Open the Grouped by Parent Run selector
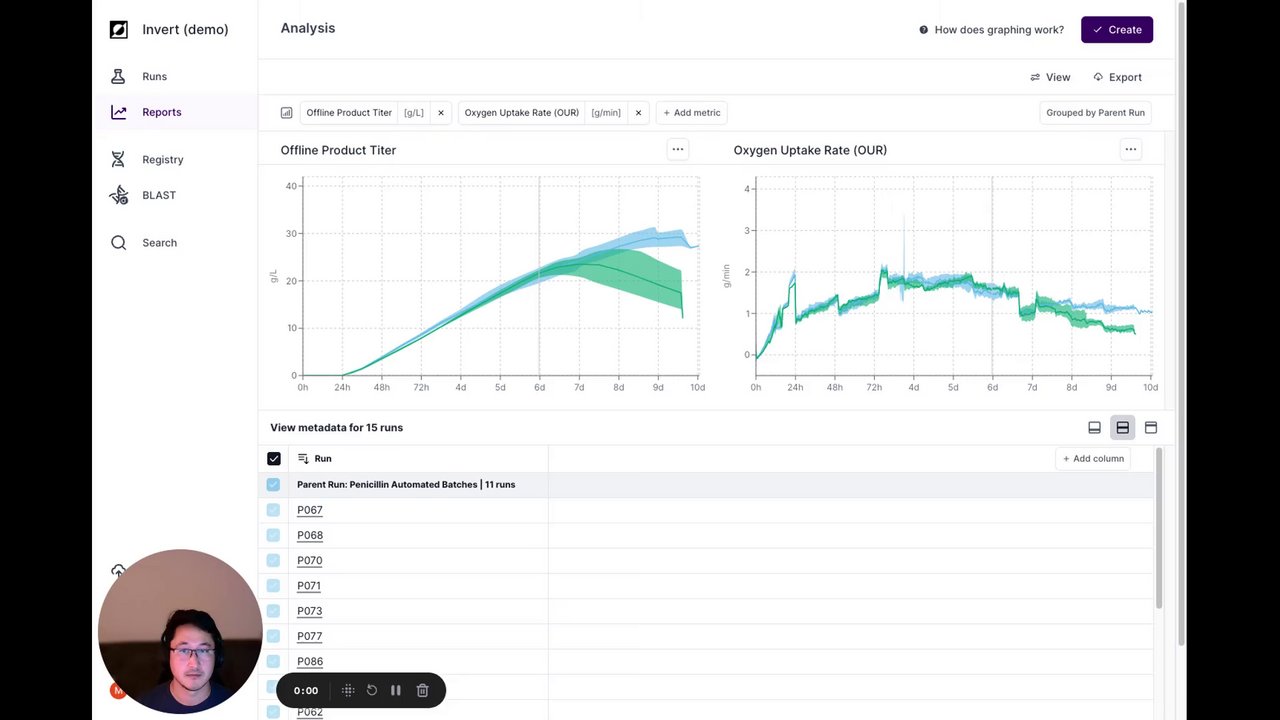Image resolution: width=1280 pixels, height=720 pixels. click(1095, 113)
